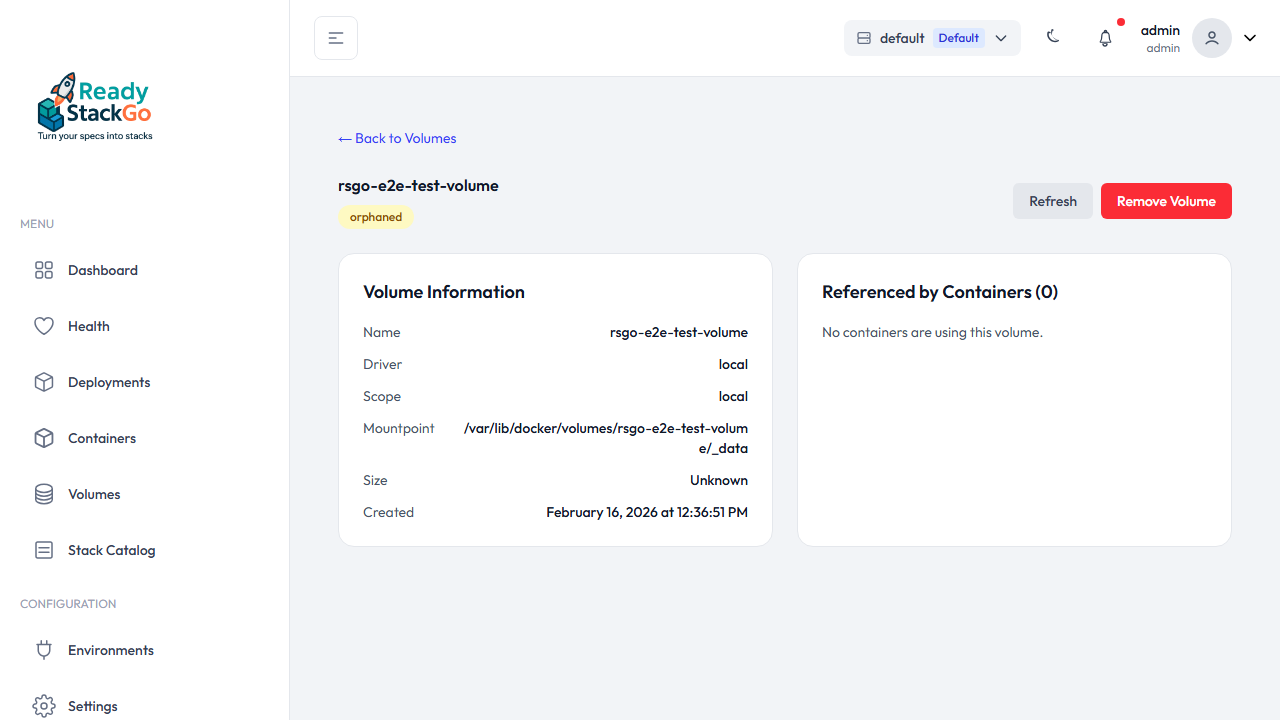Follow the Back to Volumes link
The width and height of the screenshot is (1280, 720).
click(397, 138)
